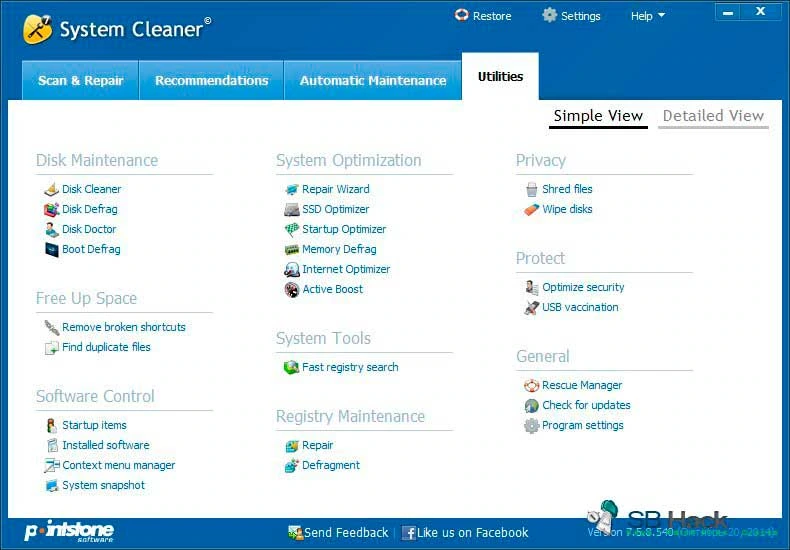The width and height of the screenshot is (790, 550).
Task: Click the Installed software icon
Action: [x=52, y=445]
